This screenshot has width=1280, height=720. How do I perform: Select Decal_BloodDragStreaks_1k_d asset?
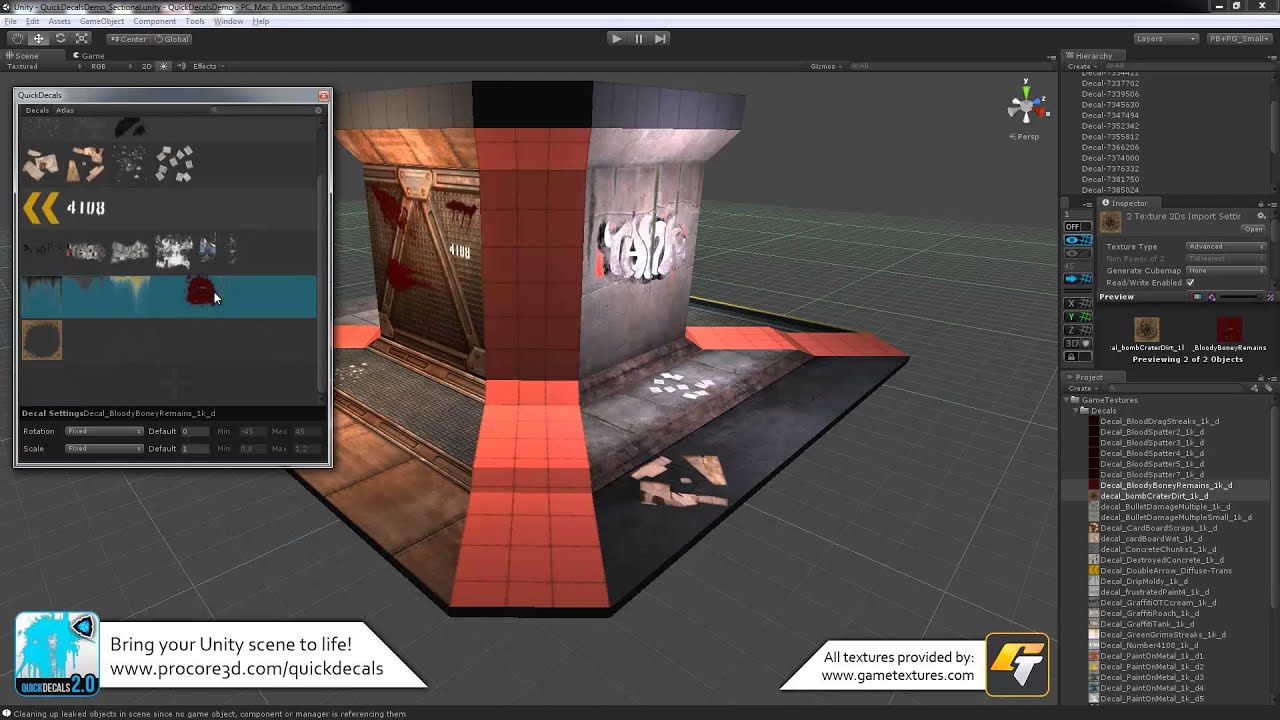1159,421
